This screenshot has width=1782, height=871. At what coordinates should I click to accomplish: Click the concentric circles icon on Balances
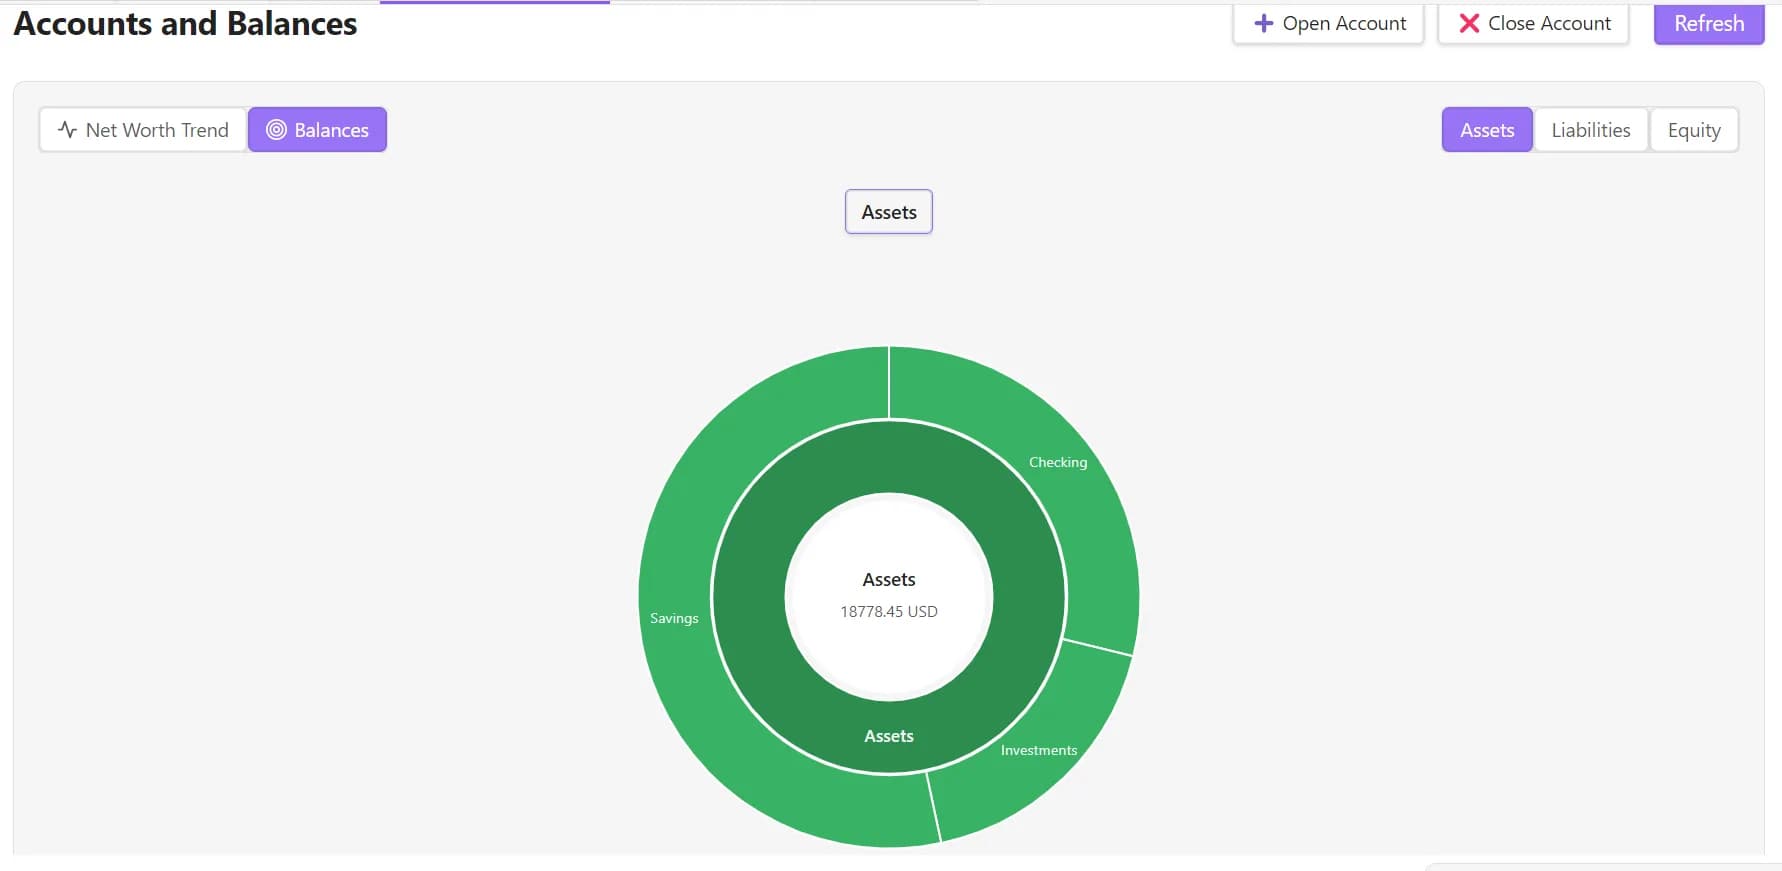[x=276, y=130]
